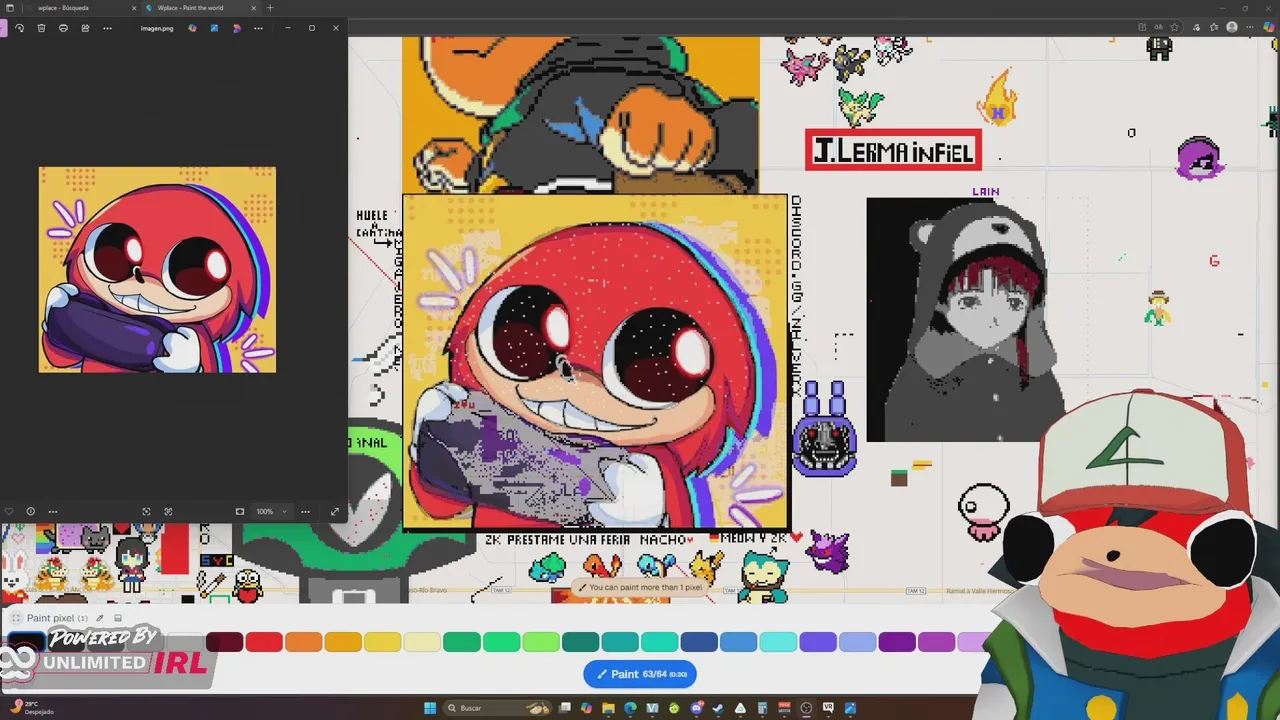The height and width of the screenshot is (720, 1280).
Task: Open Discord from taskbar
Action: click(x=696, y=708)
